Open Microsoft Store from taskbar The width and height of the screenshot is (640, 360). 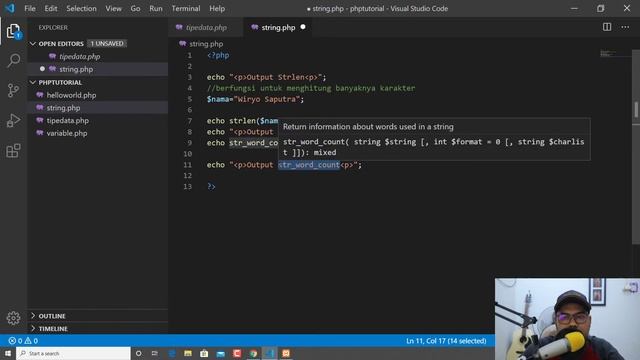coord(204,353)
